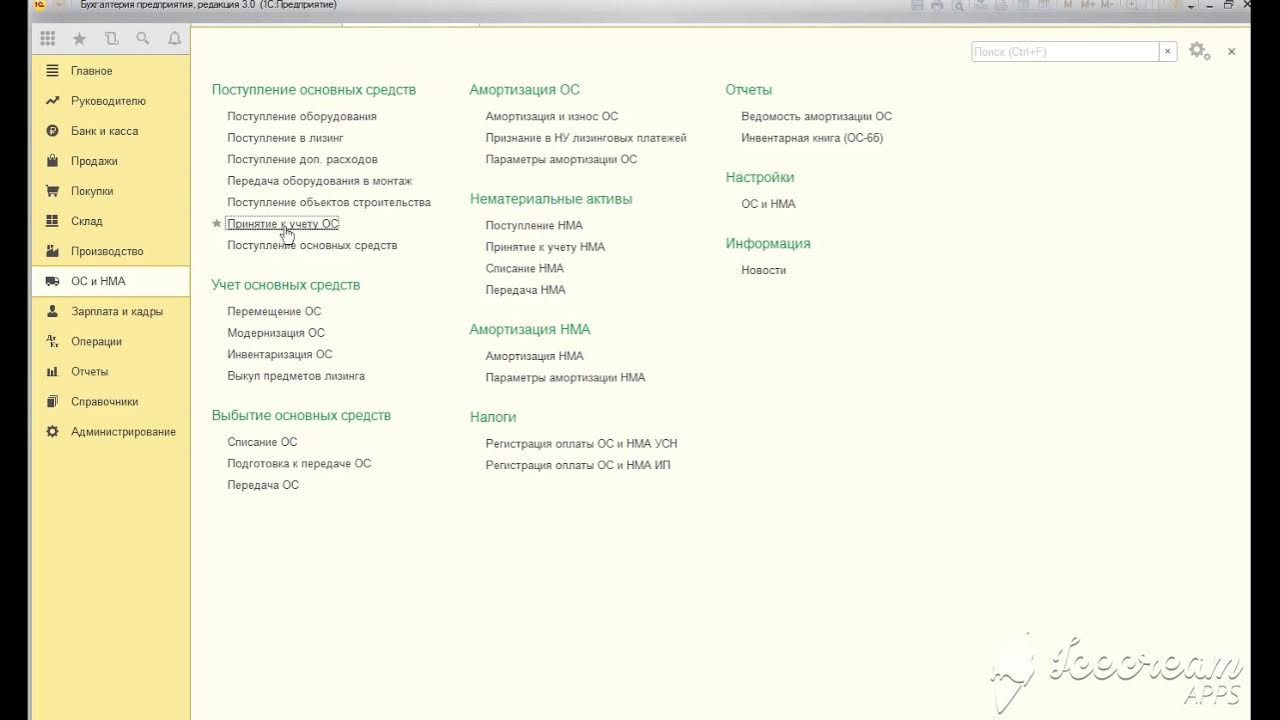Open Модернизация ОС

[x=276, y=333]
